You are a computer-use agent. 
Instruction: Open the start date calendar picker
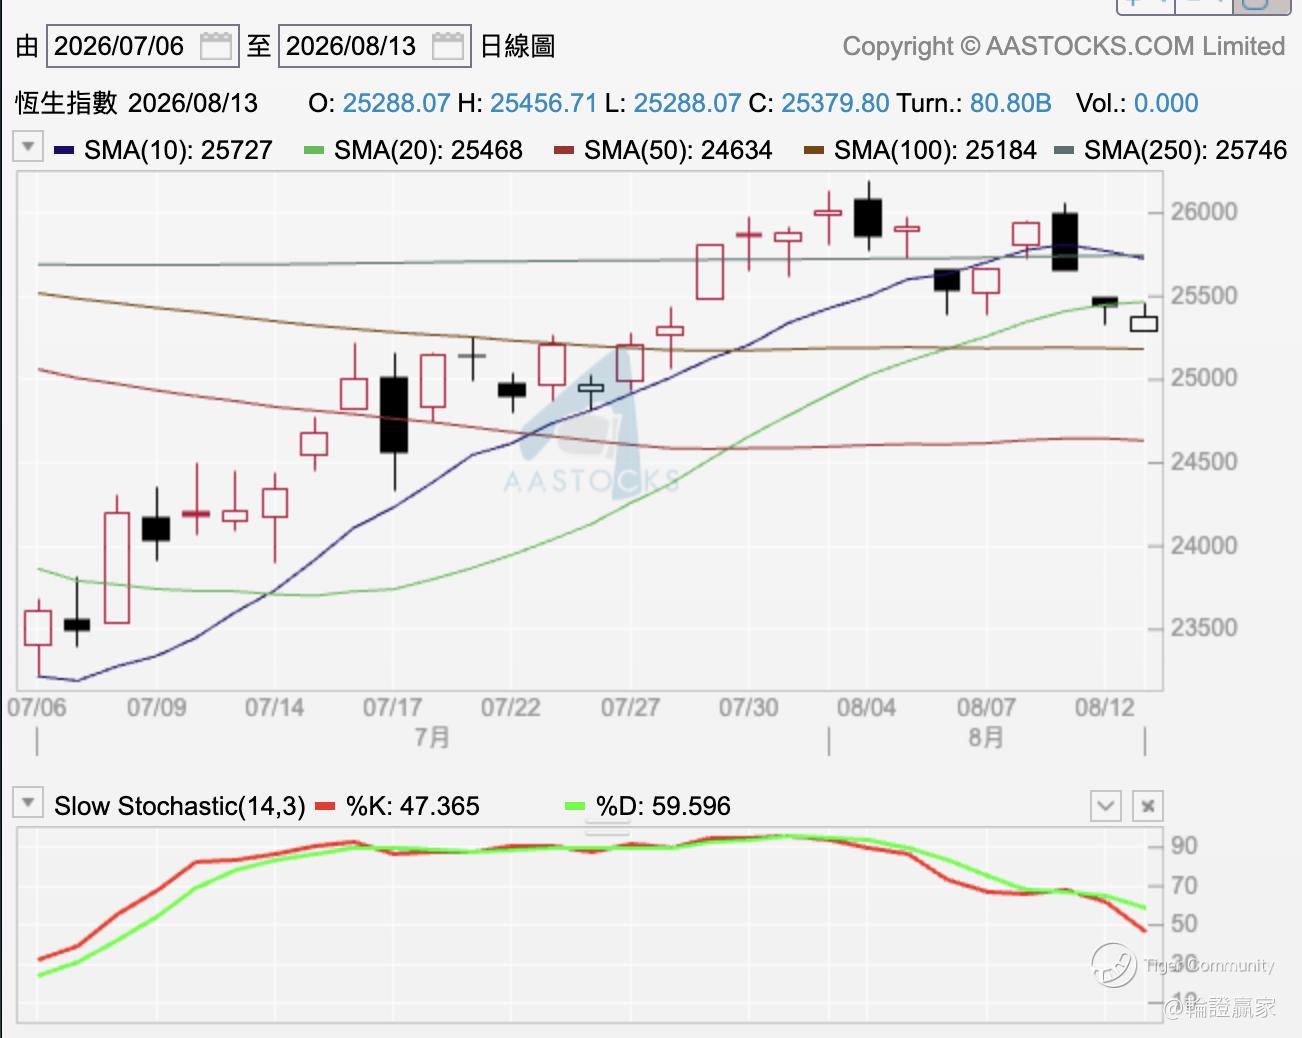(216, 46)
